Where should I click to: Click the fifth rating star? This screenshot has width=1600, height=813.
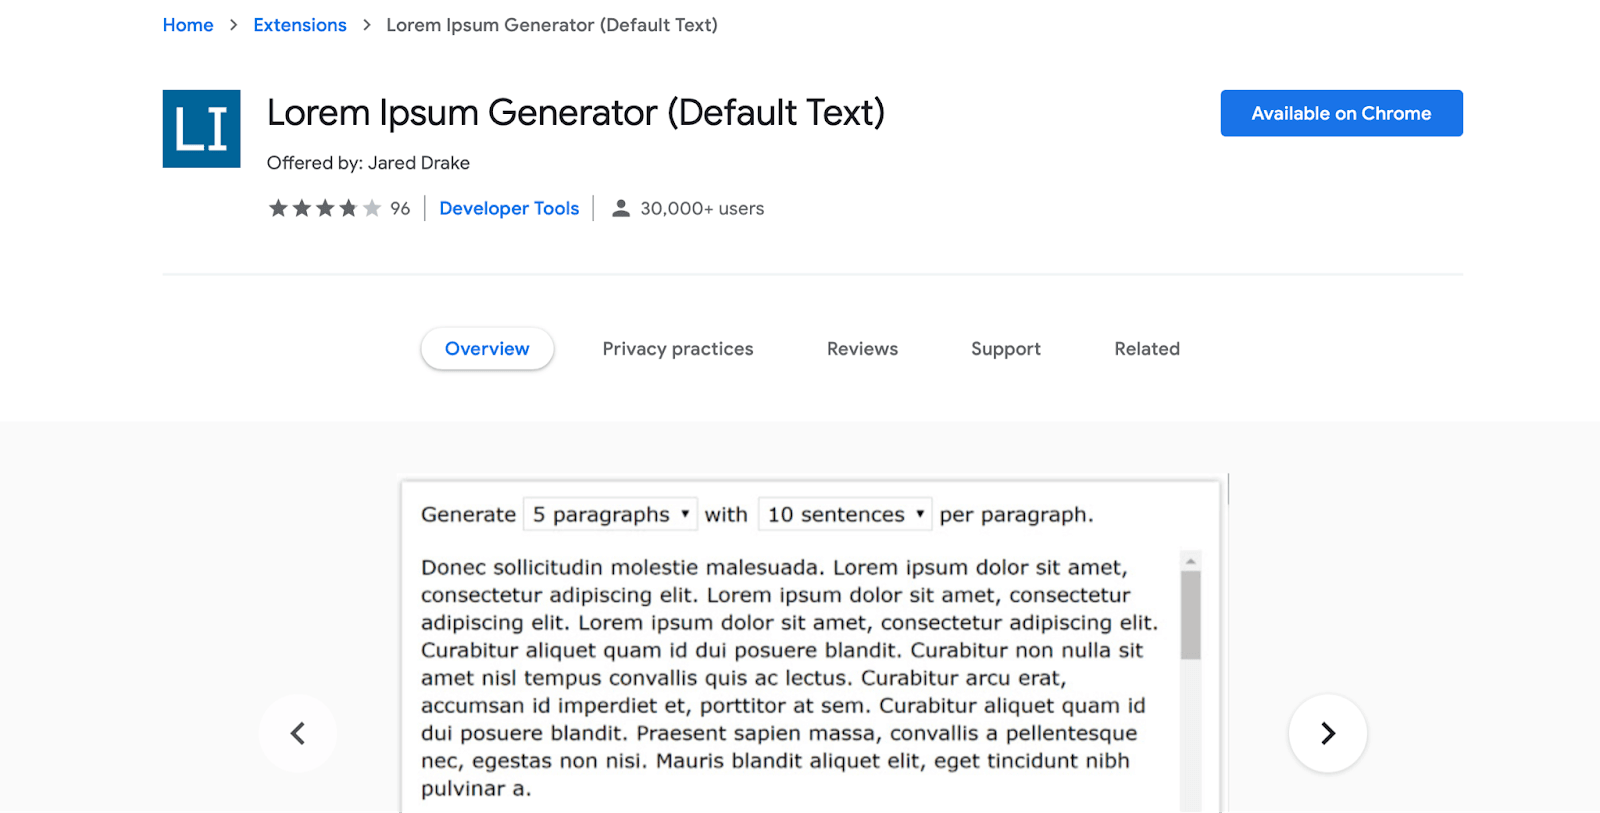pos(370,208)
